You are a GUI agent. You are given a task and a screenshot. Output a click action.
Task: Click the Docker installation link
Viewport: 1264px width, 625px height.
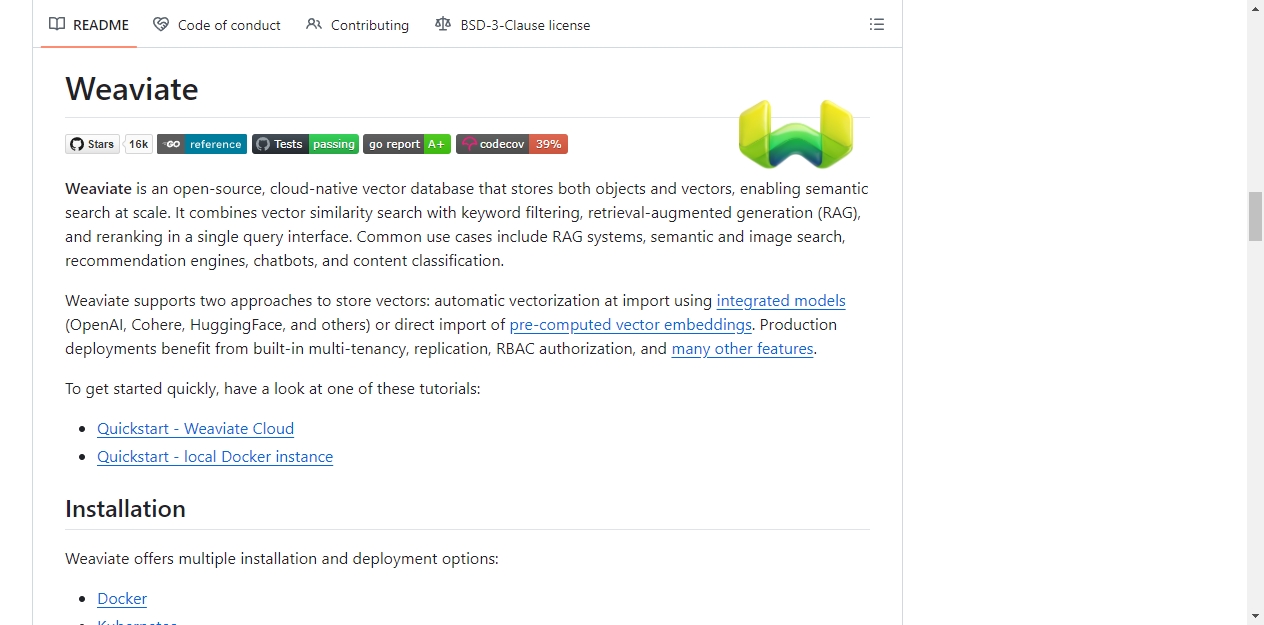coord(122,598)
